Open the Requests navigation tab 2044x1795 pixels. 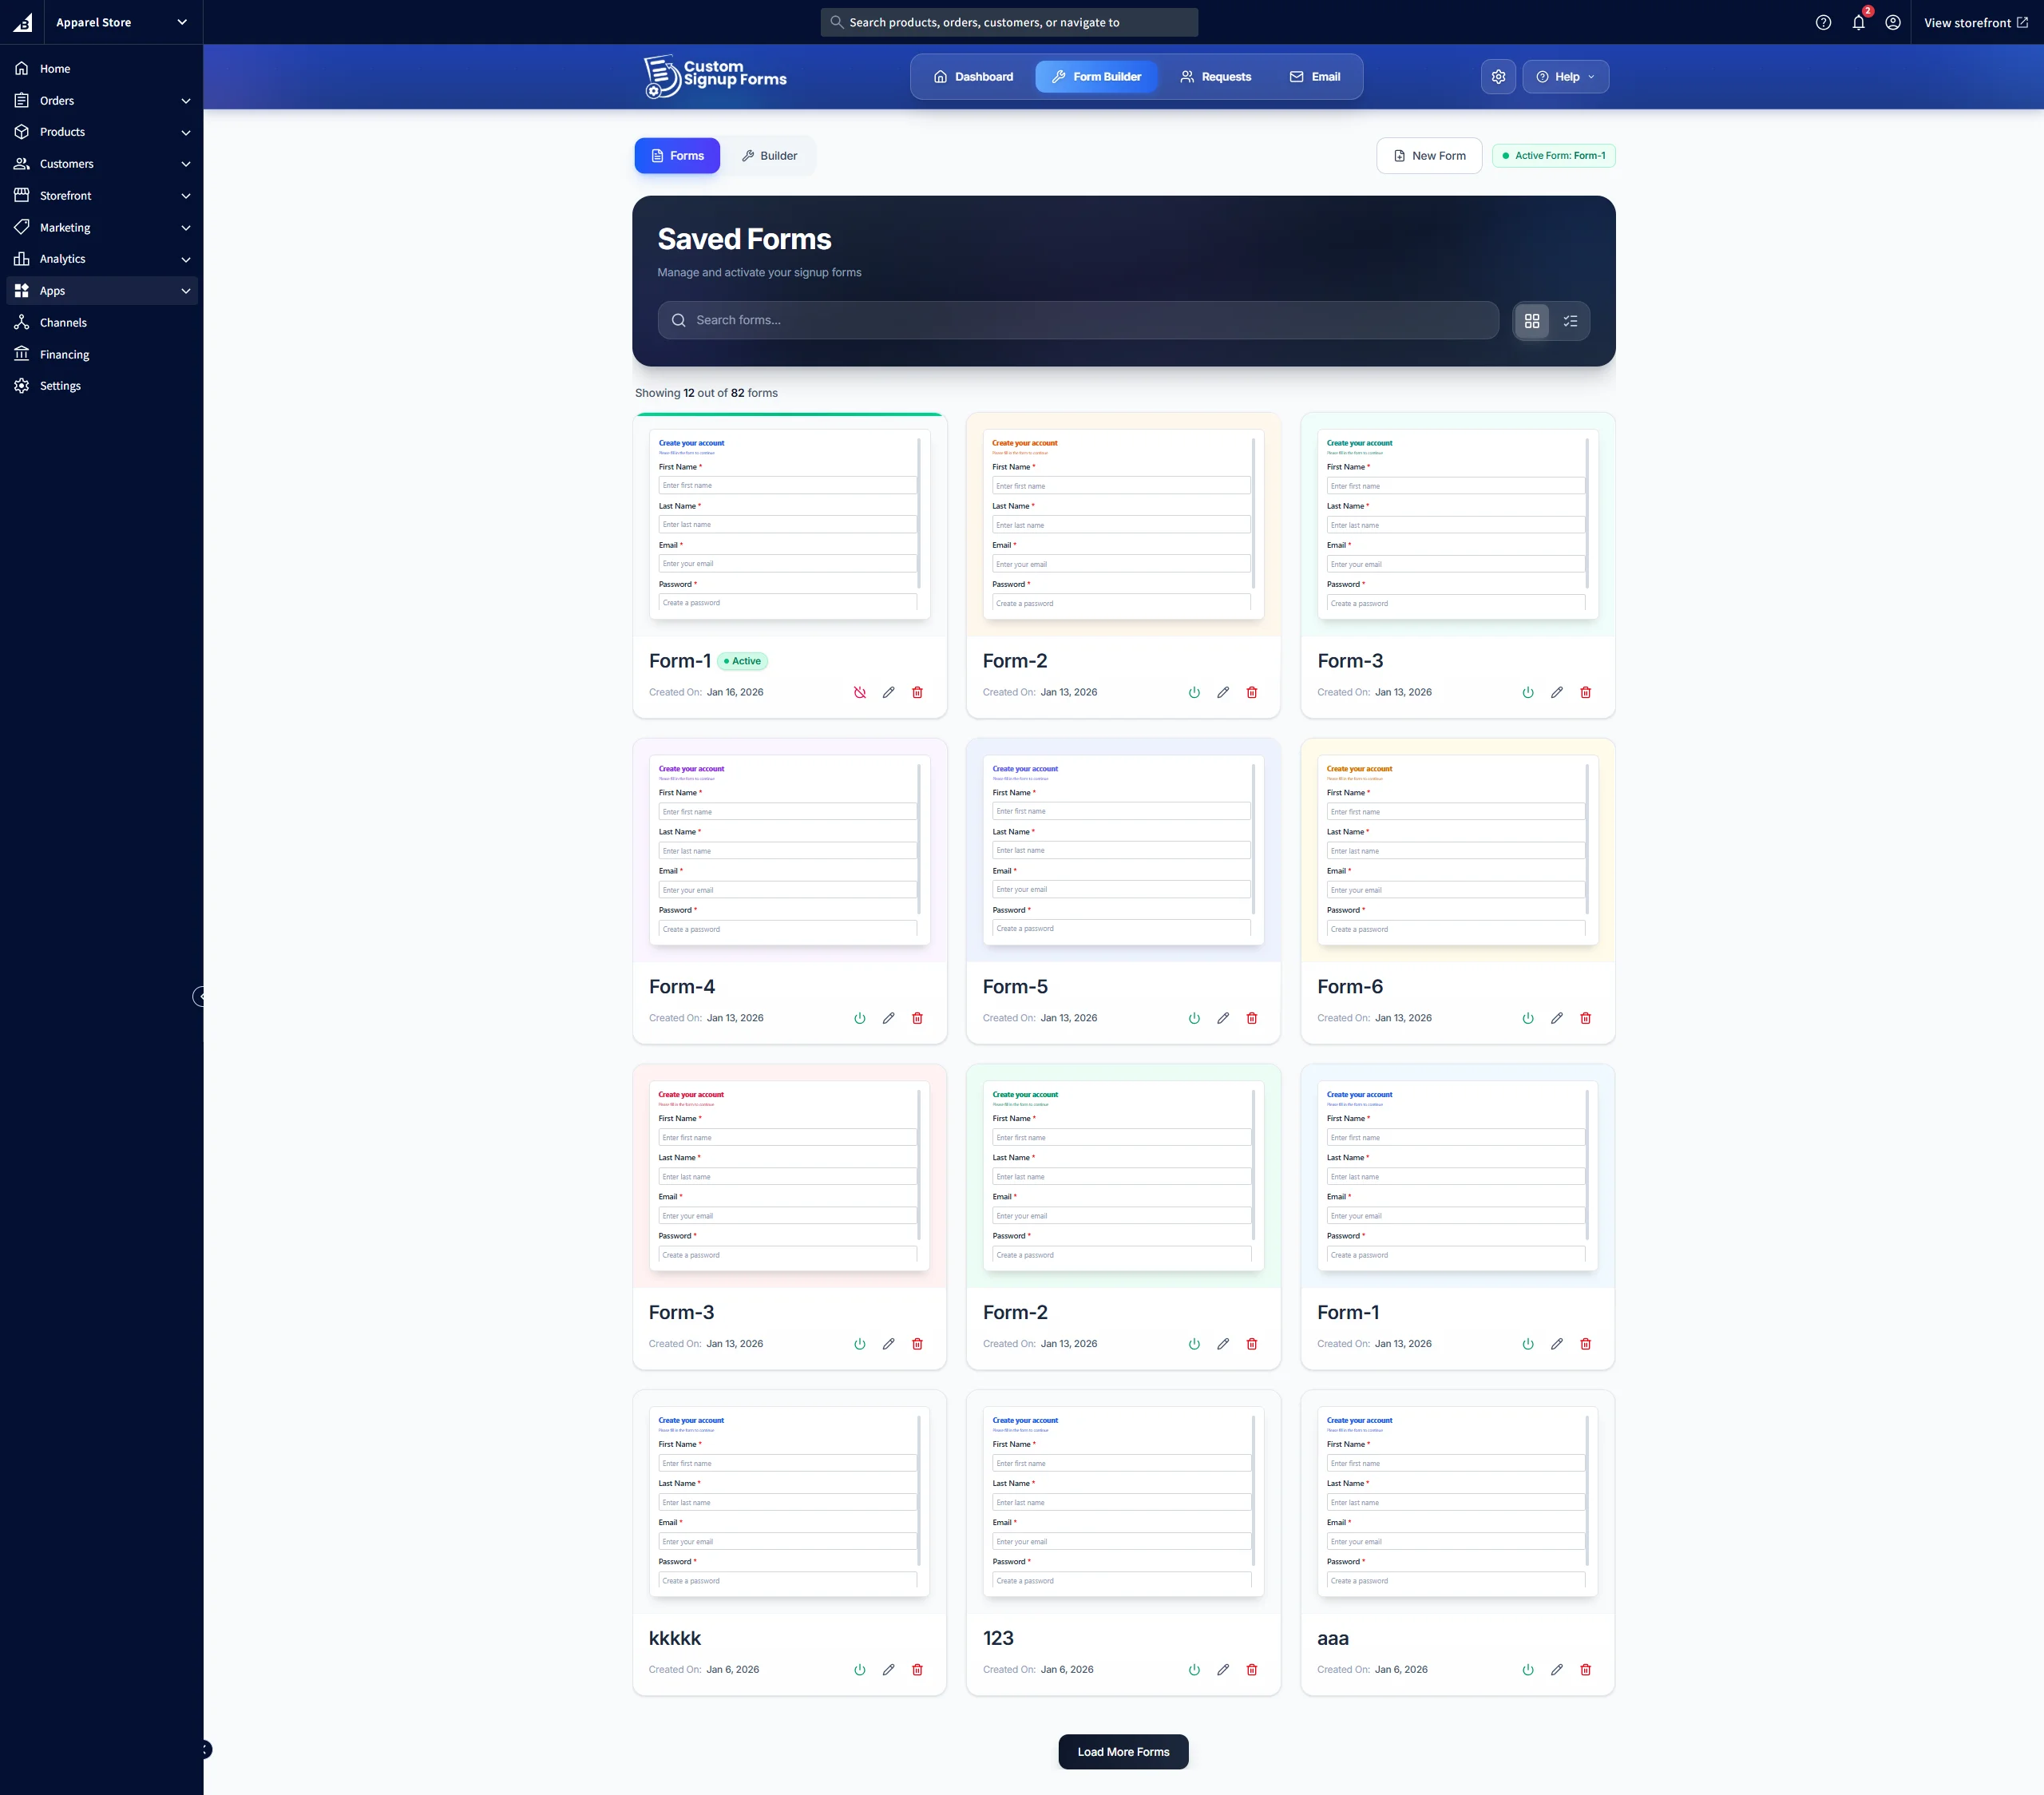[1215, 77]
